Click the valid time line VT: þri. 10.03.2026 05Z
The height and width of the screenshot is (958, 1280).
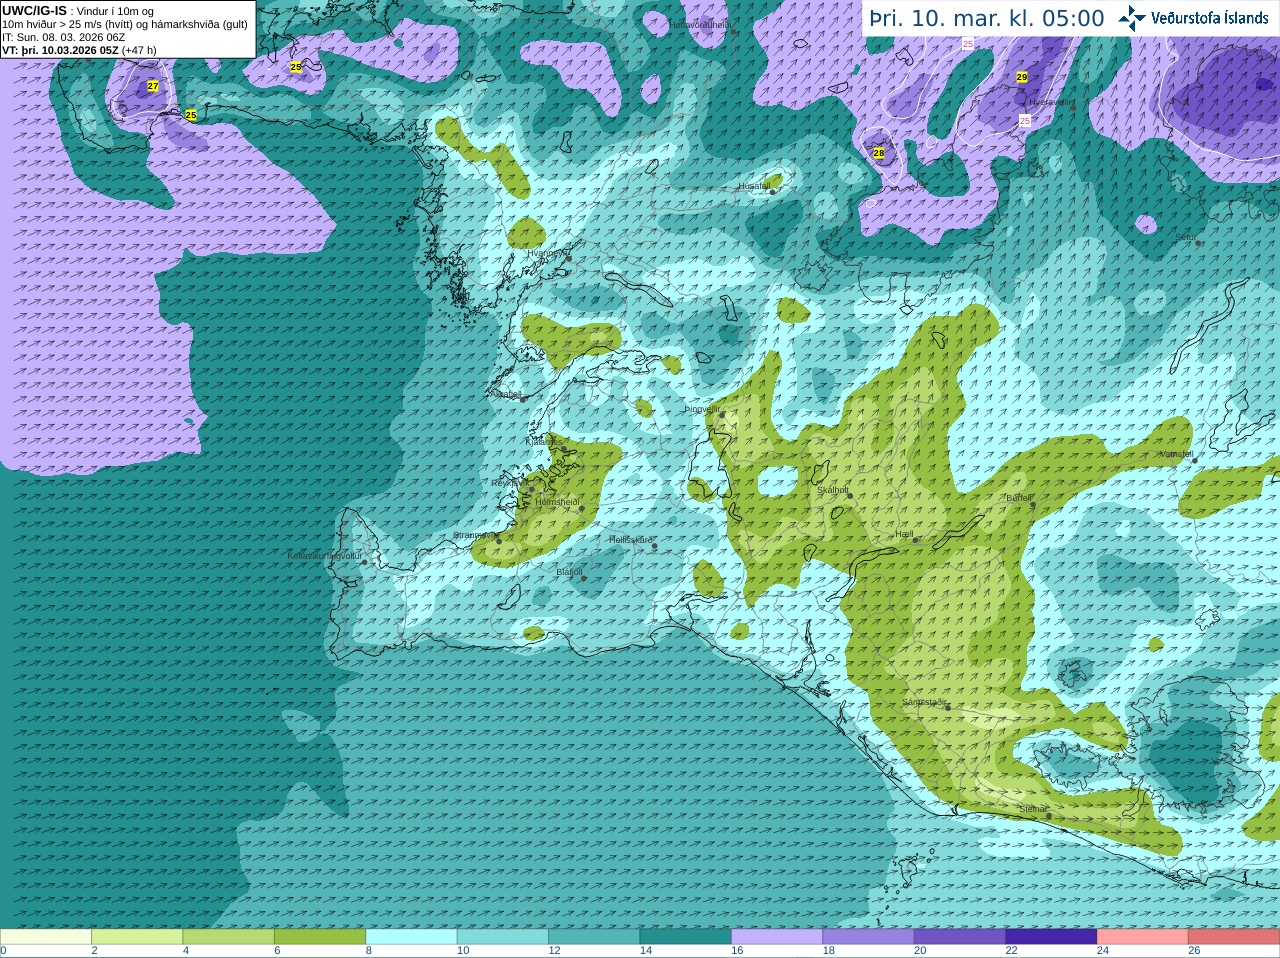(60, 50)
